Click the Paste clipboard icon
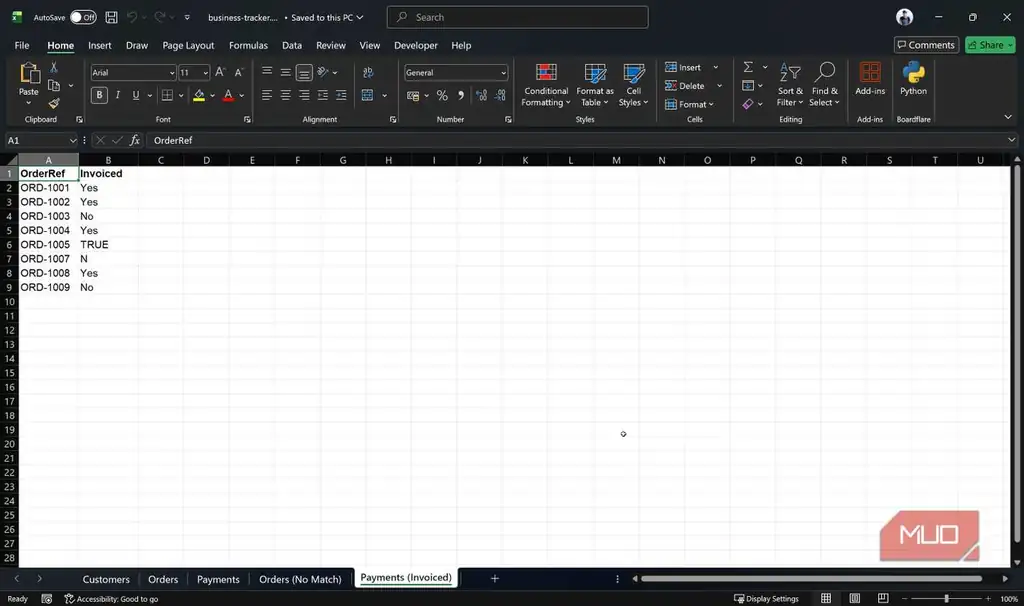The image size is (1024, 606). pyautogui.click(x=29, y=72)
